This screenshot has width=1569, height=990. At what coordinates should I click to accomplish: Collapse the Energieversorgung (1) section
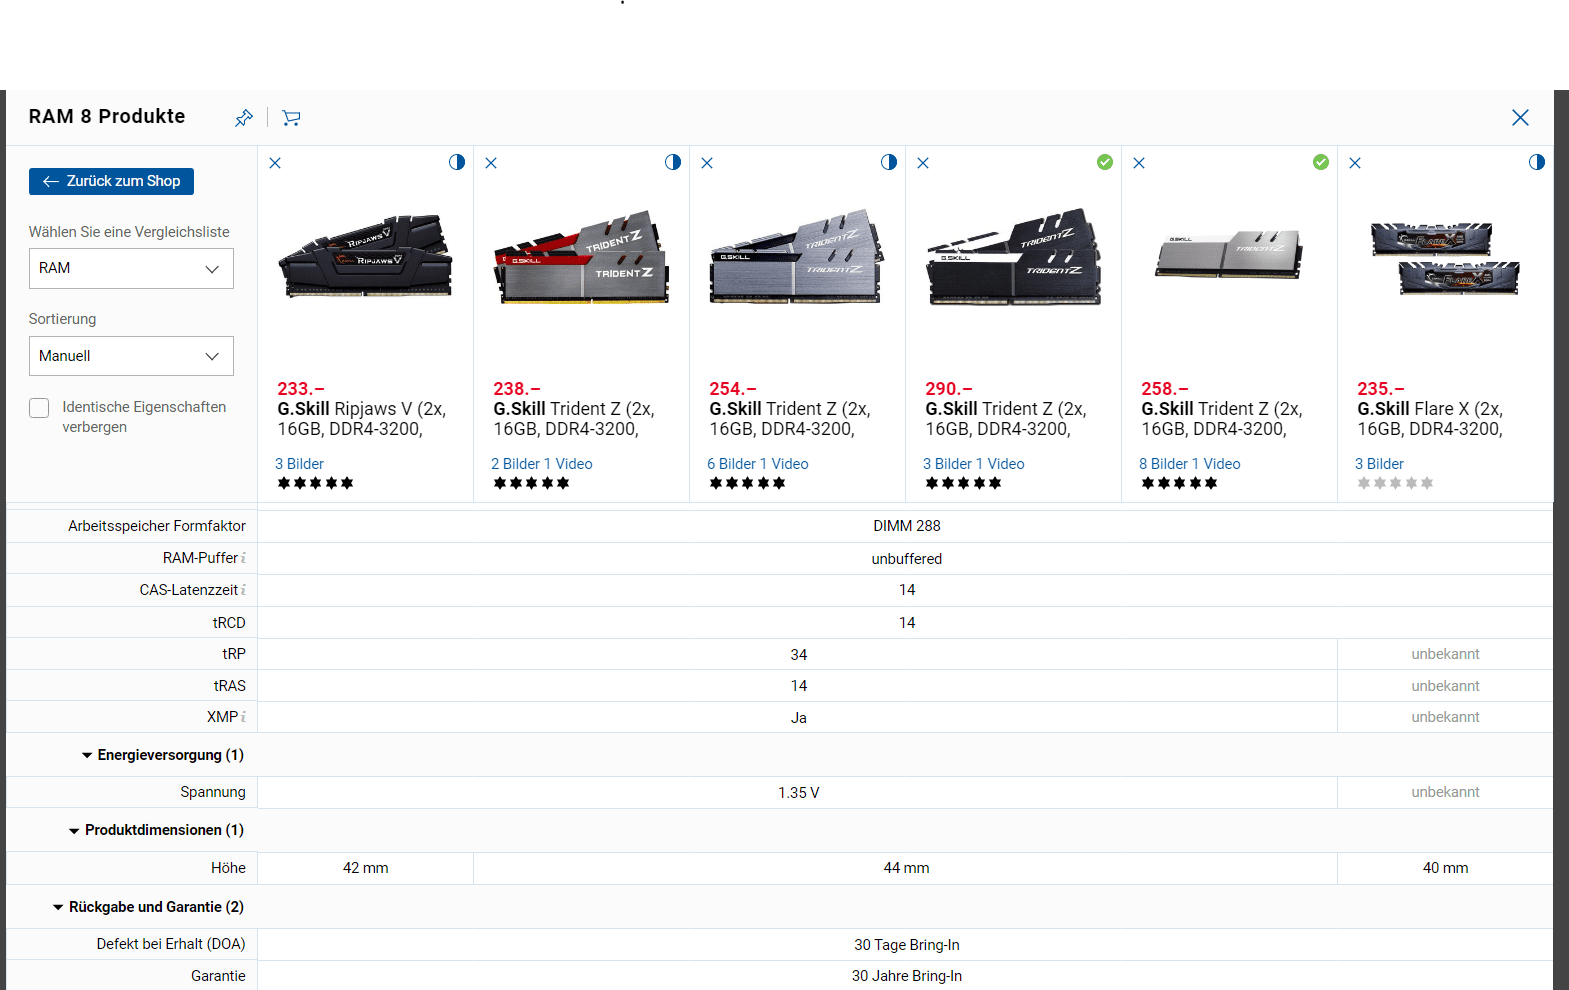[x=162, y=755]
